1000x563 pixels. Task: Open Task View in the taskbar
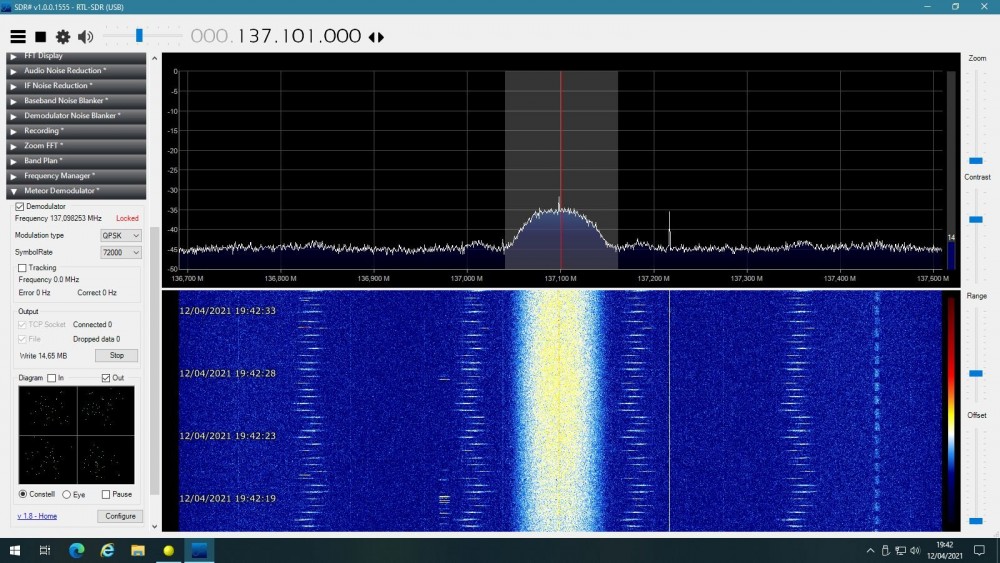tap(45, 550)
